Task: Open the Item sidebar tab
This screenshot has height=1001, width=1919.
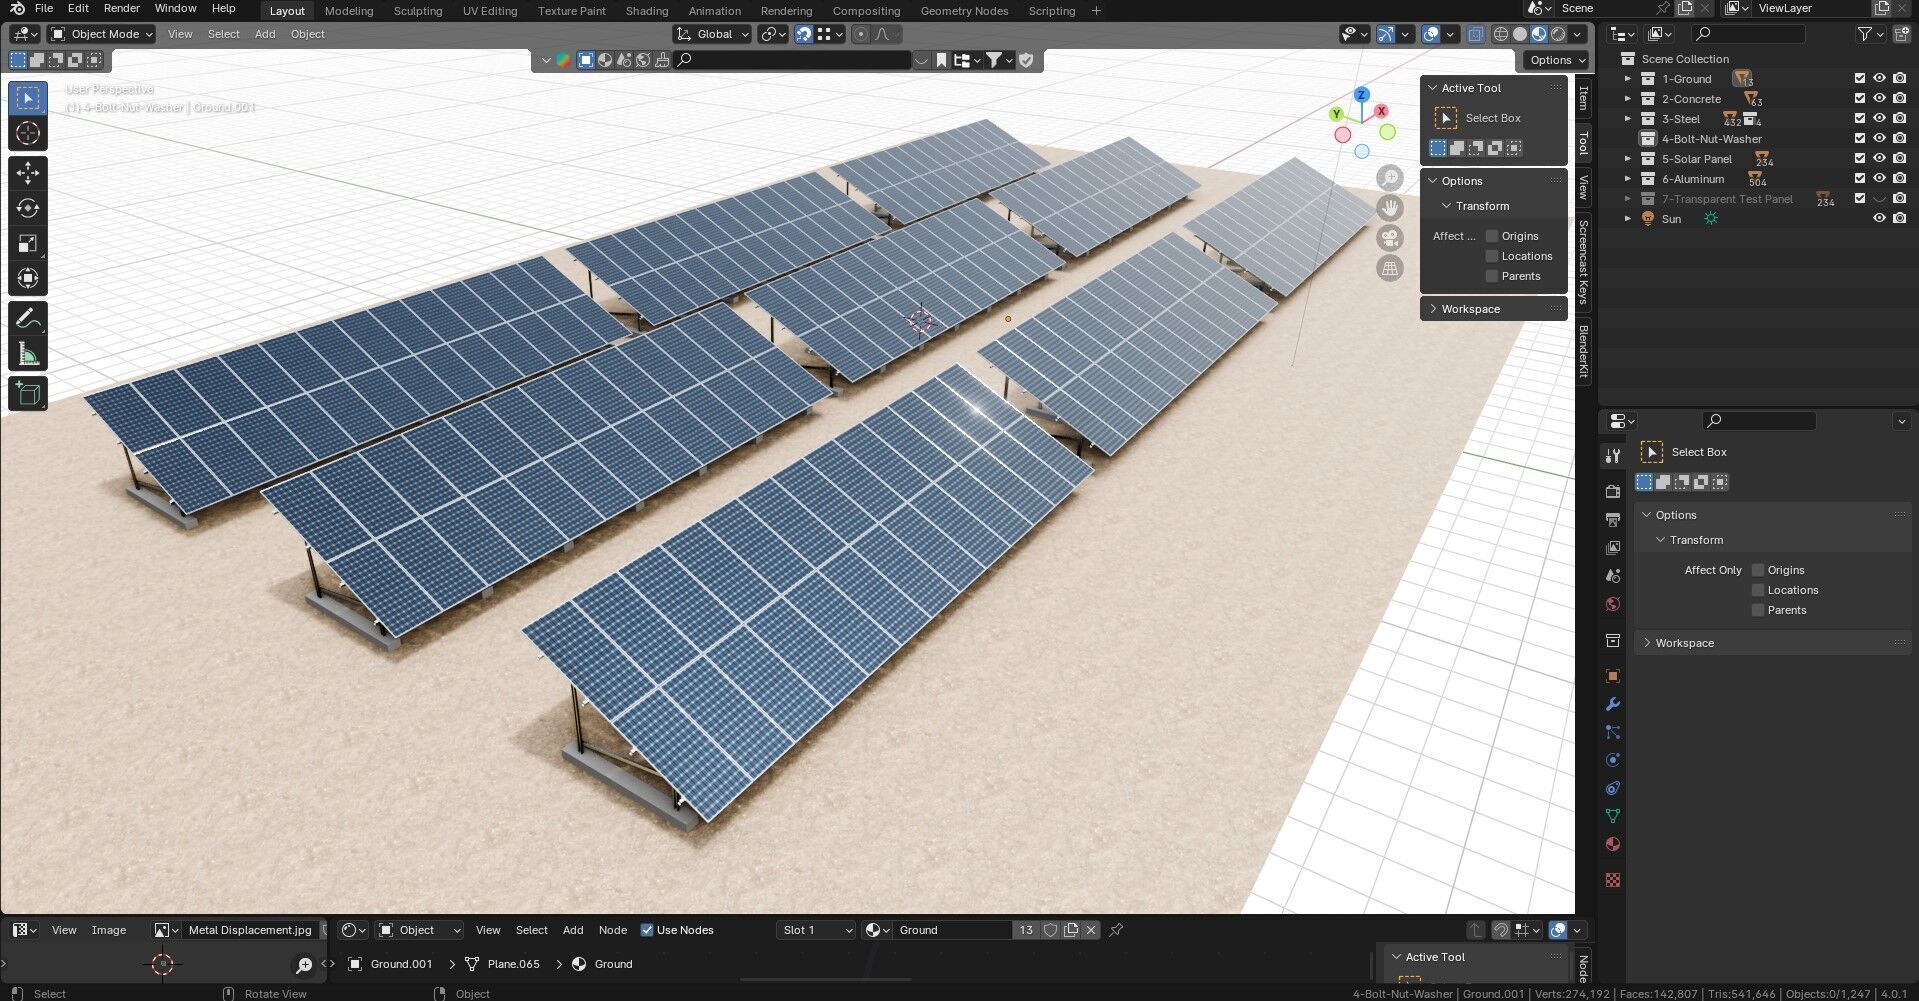Action: tap(1583, 98)
